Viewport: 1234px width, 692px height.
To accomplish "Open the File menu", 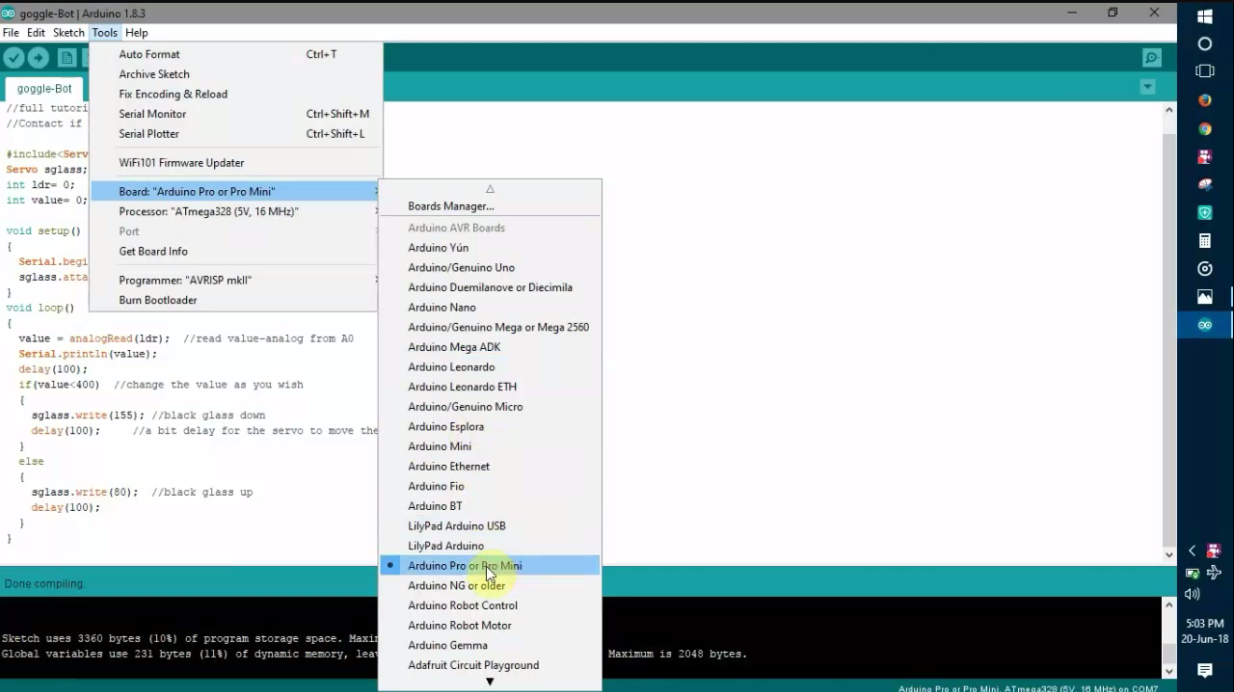I will (x=11, y=33).
